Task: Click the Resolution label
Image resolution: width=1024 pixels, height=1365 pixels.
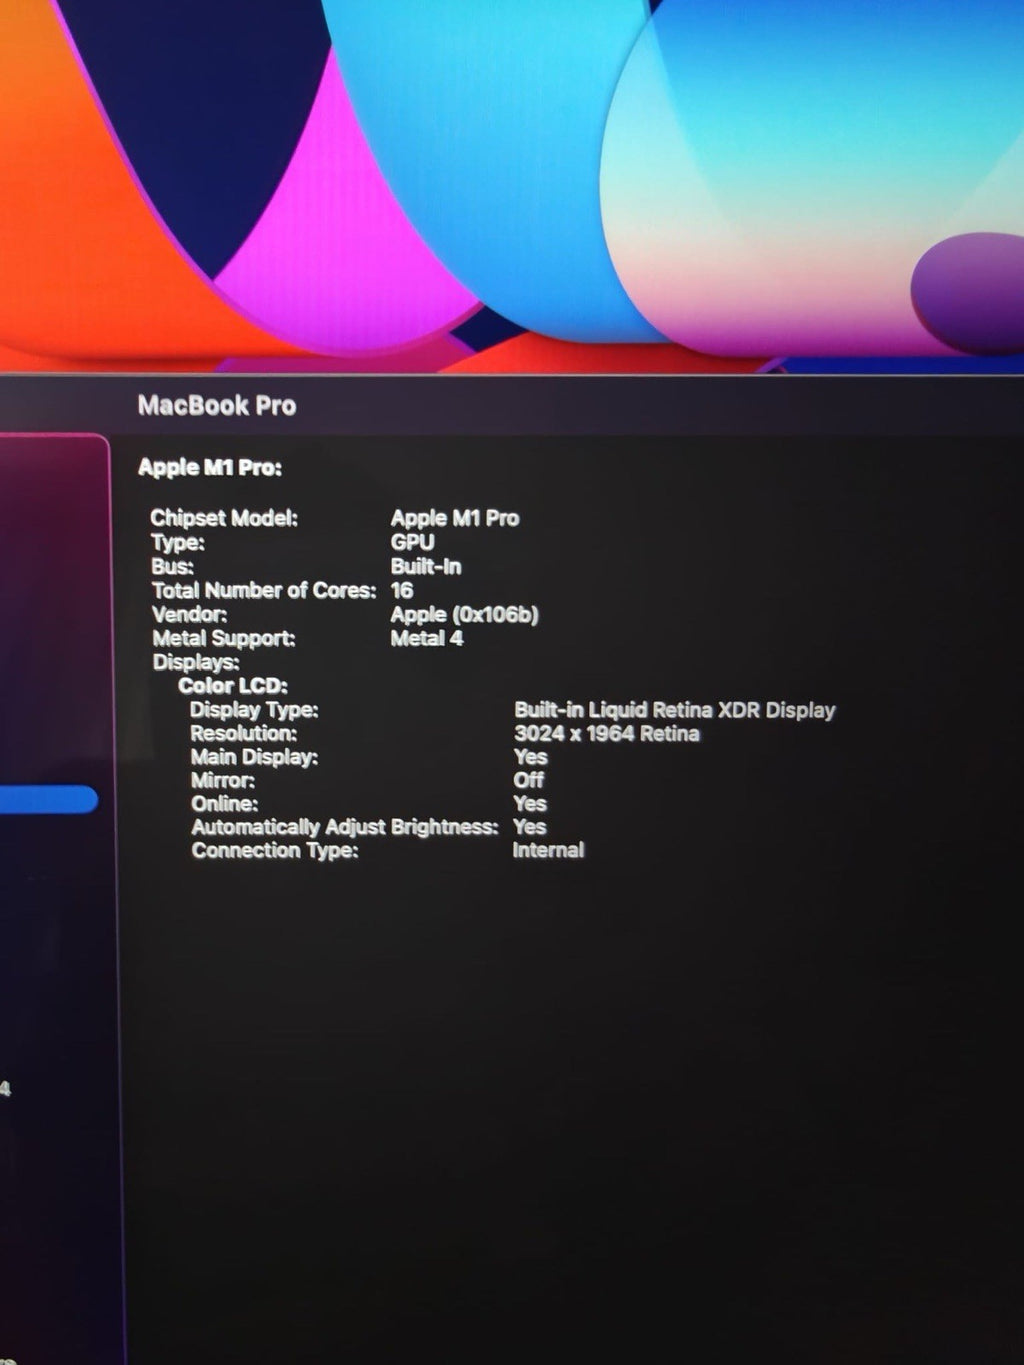Action: pyautogui.click(x=244, y=733)
